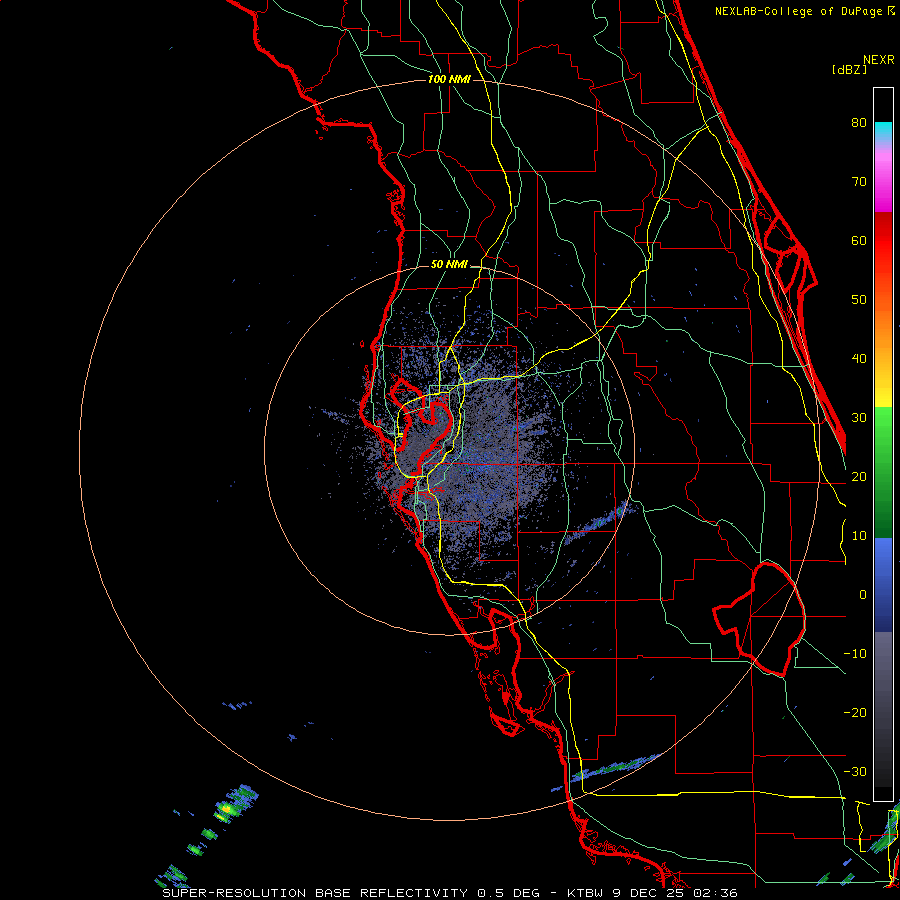The image size is (900, 900).
Task: Click "SUPER-RESOLUTION BASE REFLECTIVITY" in the caption
Action: pos(315,893)
